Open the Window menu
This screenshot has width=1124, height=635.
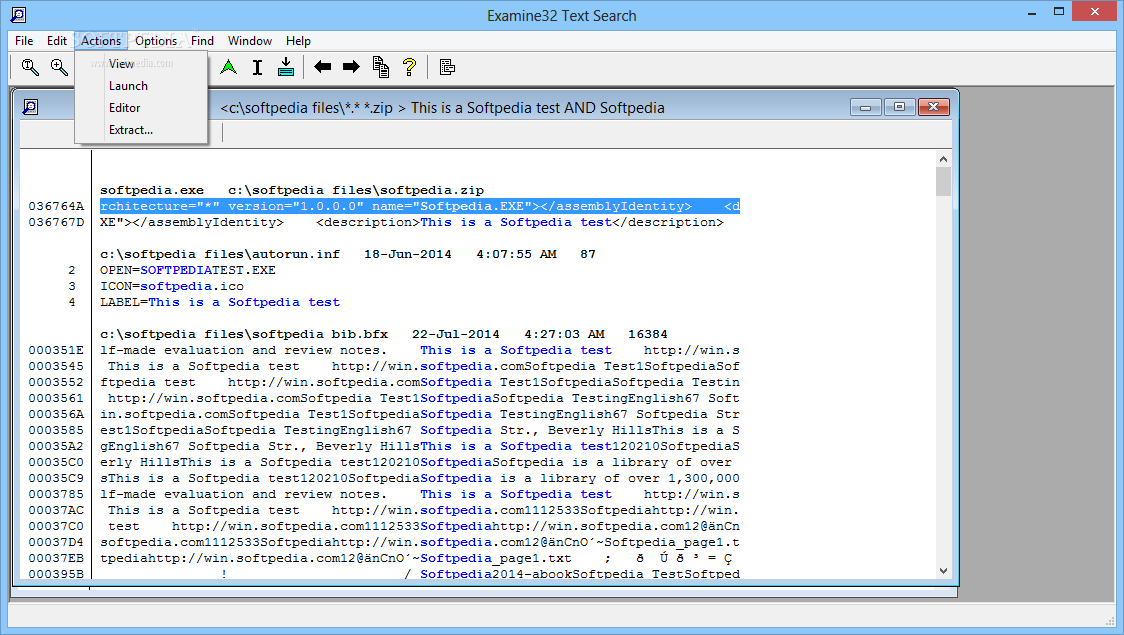point(249,41)
